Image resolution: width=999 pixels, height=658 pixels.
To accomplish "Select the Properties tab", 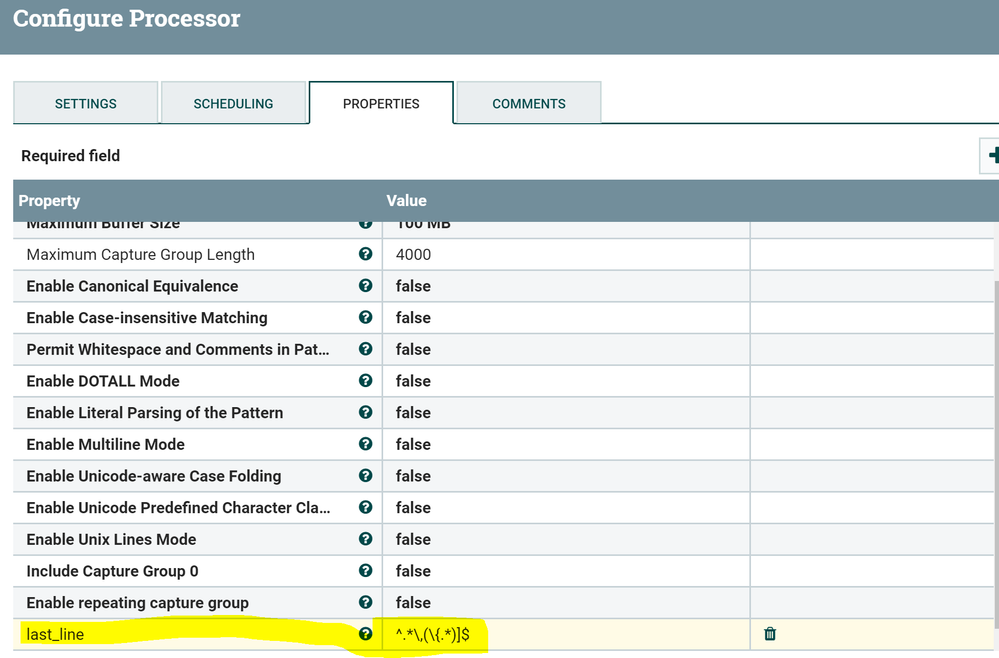I will click(x=381, y=104).
